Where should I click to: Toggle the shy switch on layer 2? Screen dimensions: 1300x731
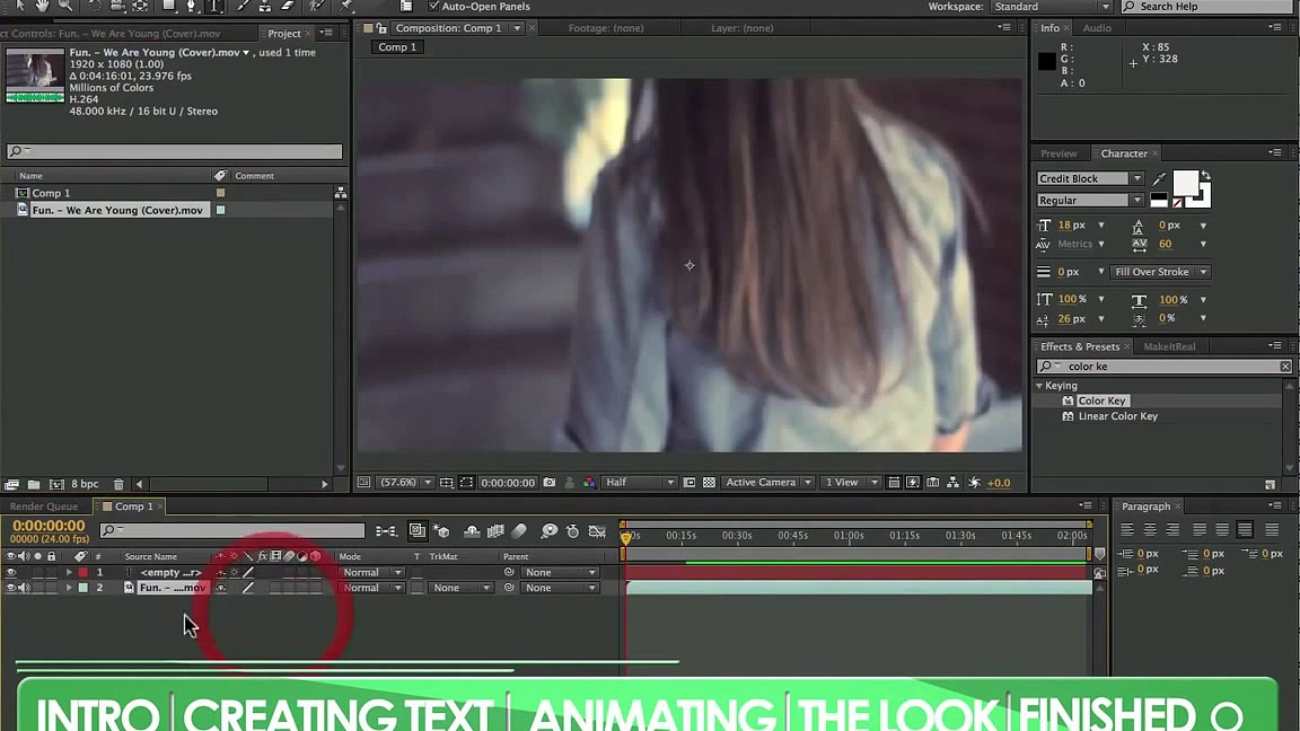[x=221, y=588]
